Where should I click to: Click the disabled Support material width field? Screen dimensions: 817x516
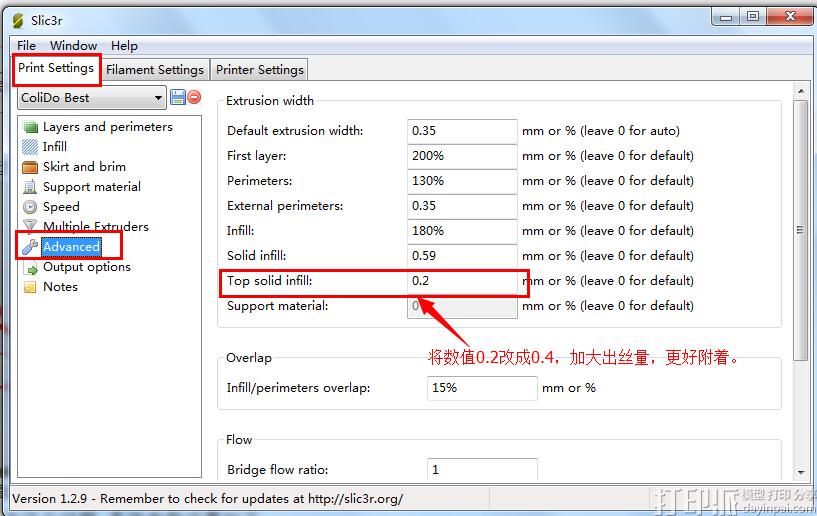coord(462,306)
